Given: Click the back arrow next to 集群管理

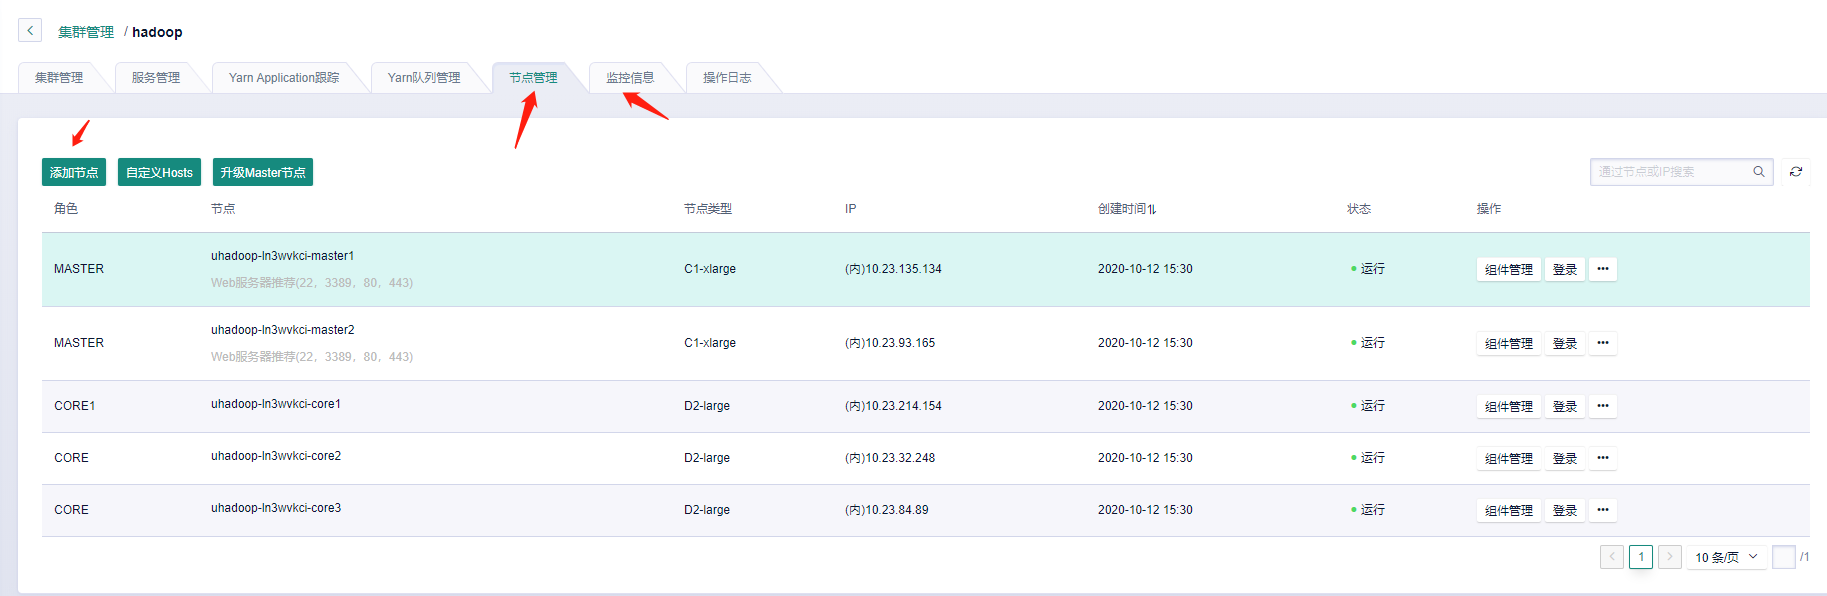Looking at the screenshot, I should pos(30,31).
